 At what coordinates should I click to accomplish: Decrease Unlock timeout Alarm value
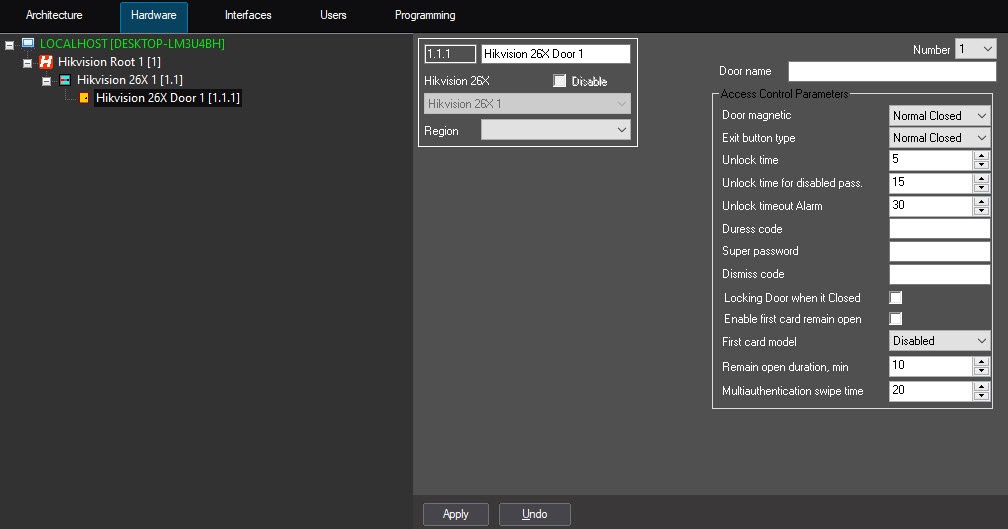[981, 211]
